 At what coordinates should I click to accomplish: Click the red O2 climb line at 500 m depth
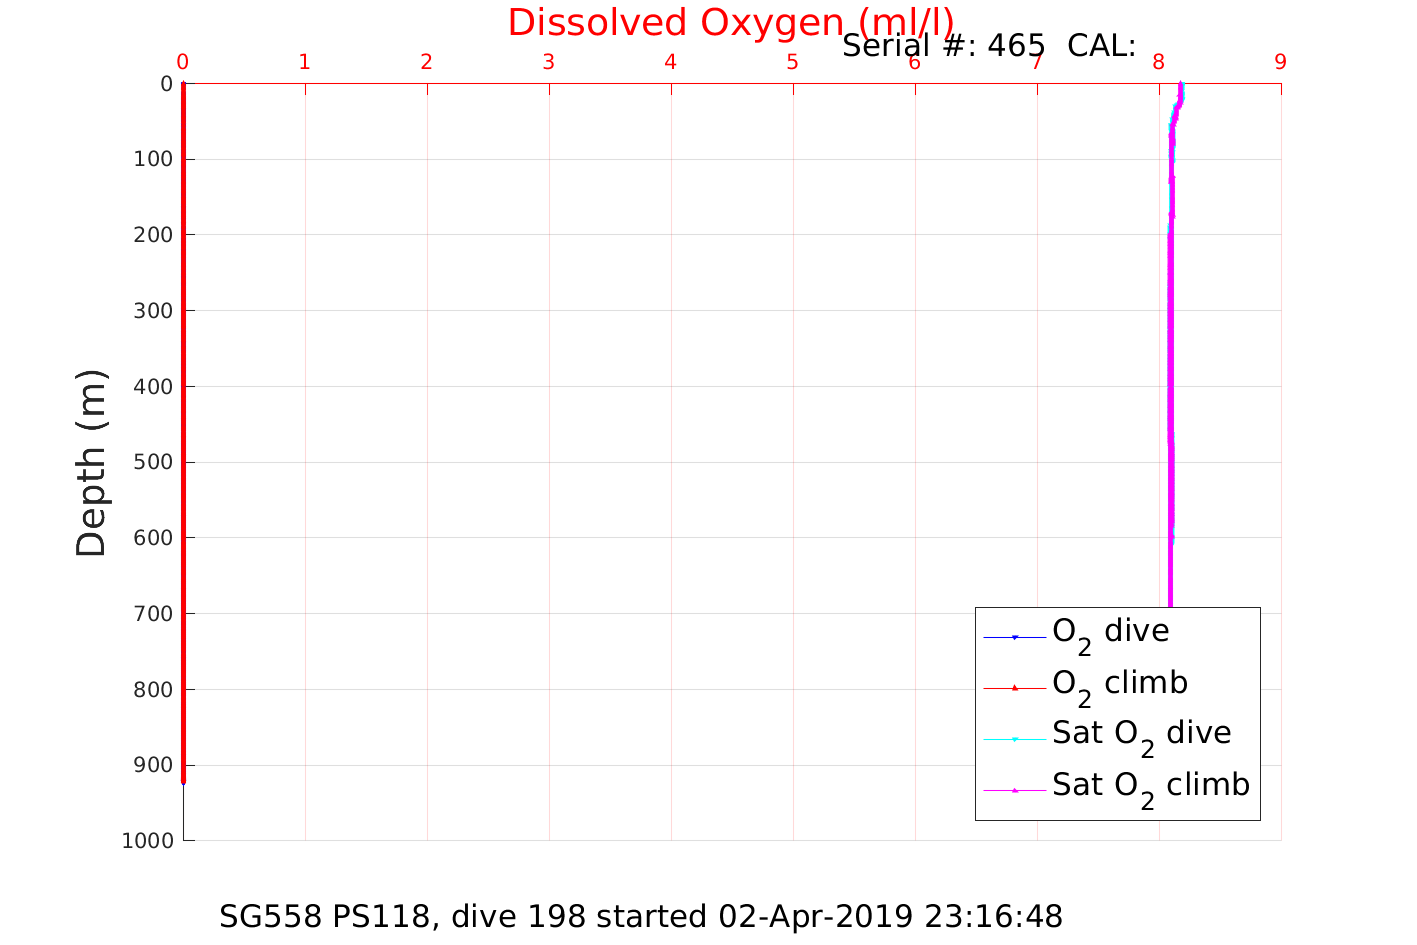click(x=184, y=462)
